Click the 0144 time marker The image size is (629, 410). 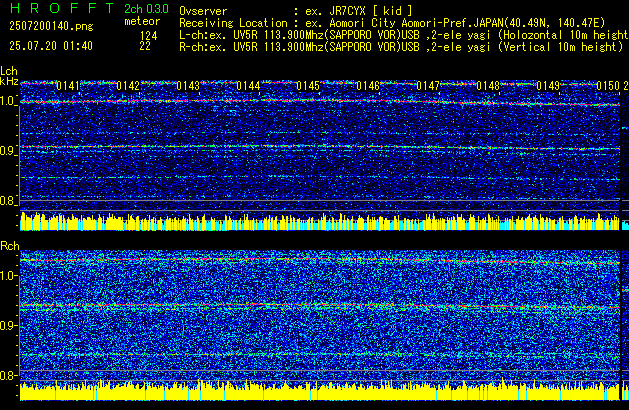tap(248, 86)
